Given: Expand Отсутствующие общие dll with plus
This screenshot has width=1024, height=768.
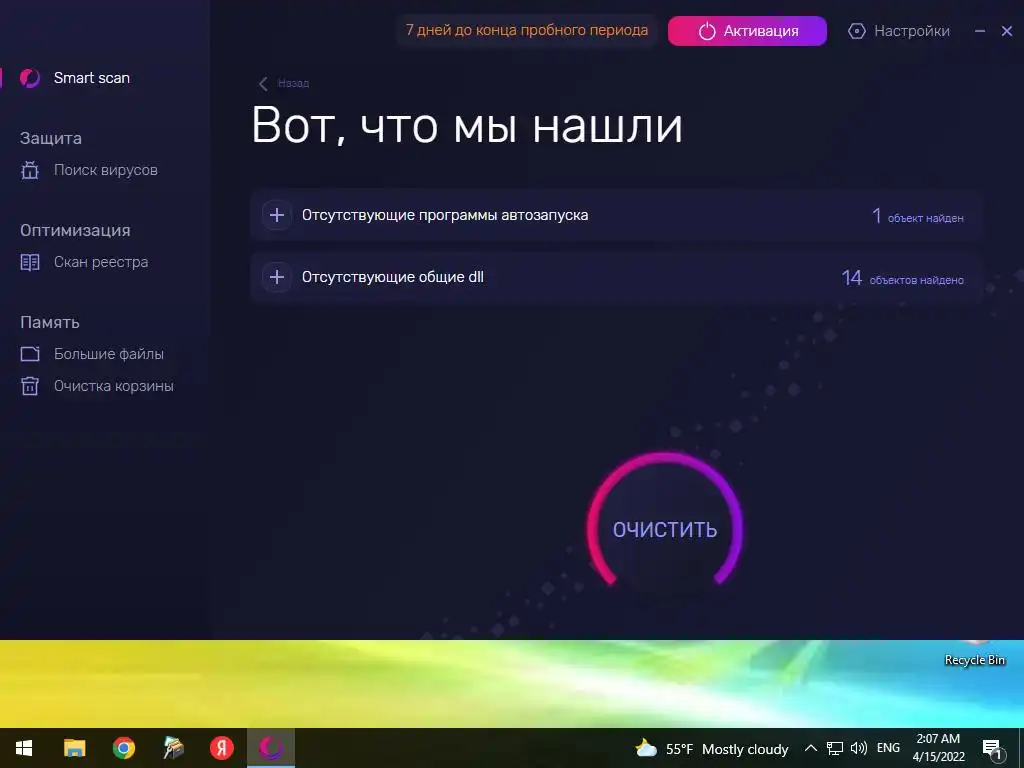Looking at the screenshot, I should tap(277, 277).
